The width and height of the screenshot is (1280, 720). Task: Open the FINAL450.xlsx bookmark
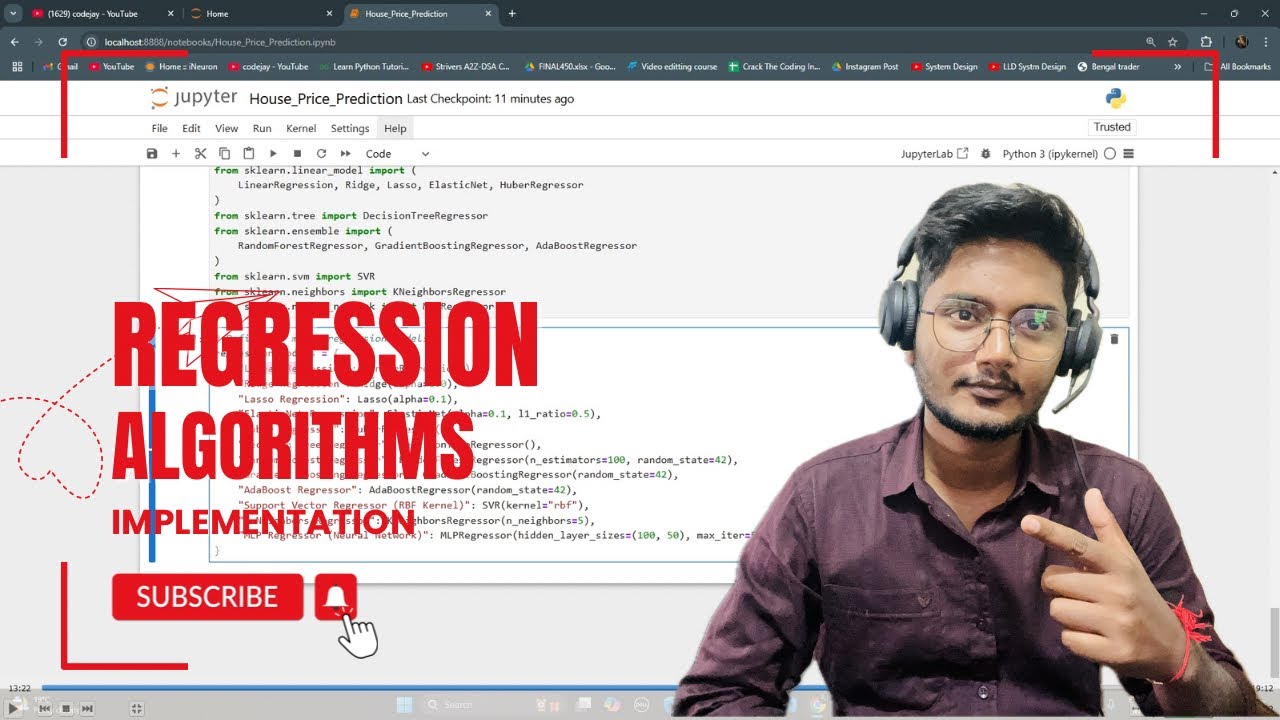570,67
